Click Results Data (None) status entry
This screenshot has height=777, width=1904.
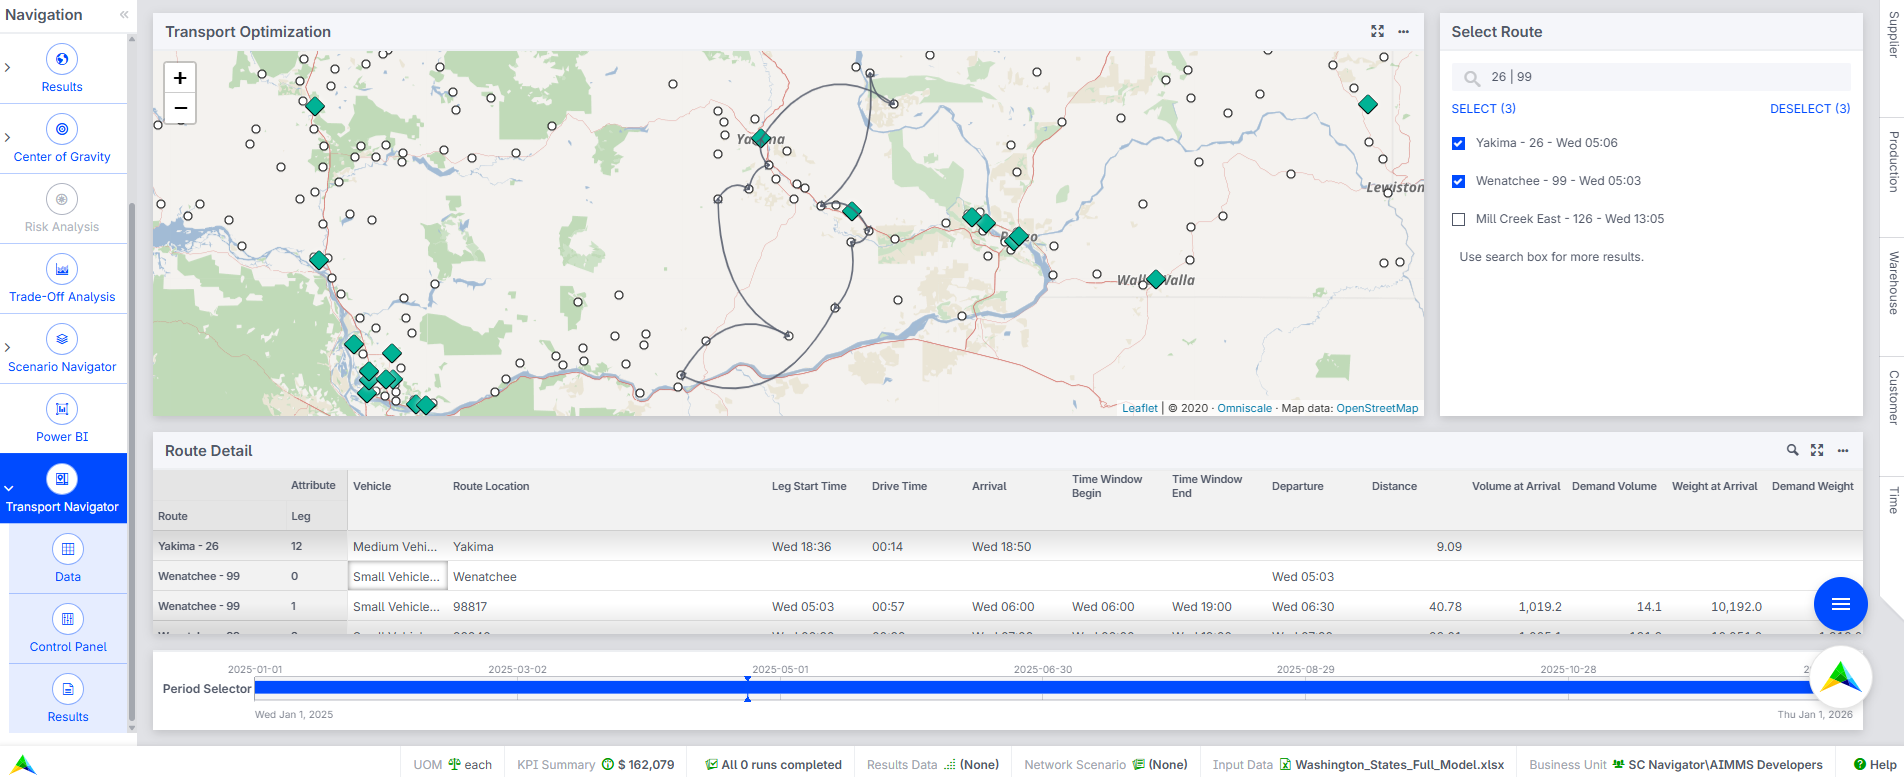tap(933, 765)
